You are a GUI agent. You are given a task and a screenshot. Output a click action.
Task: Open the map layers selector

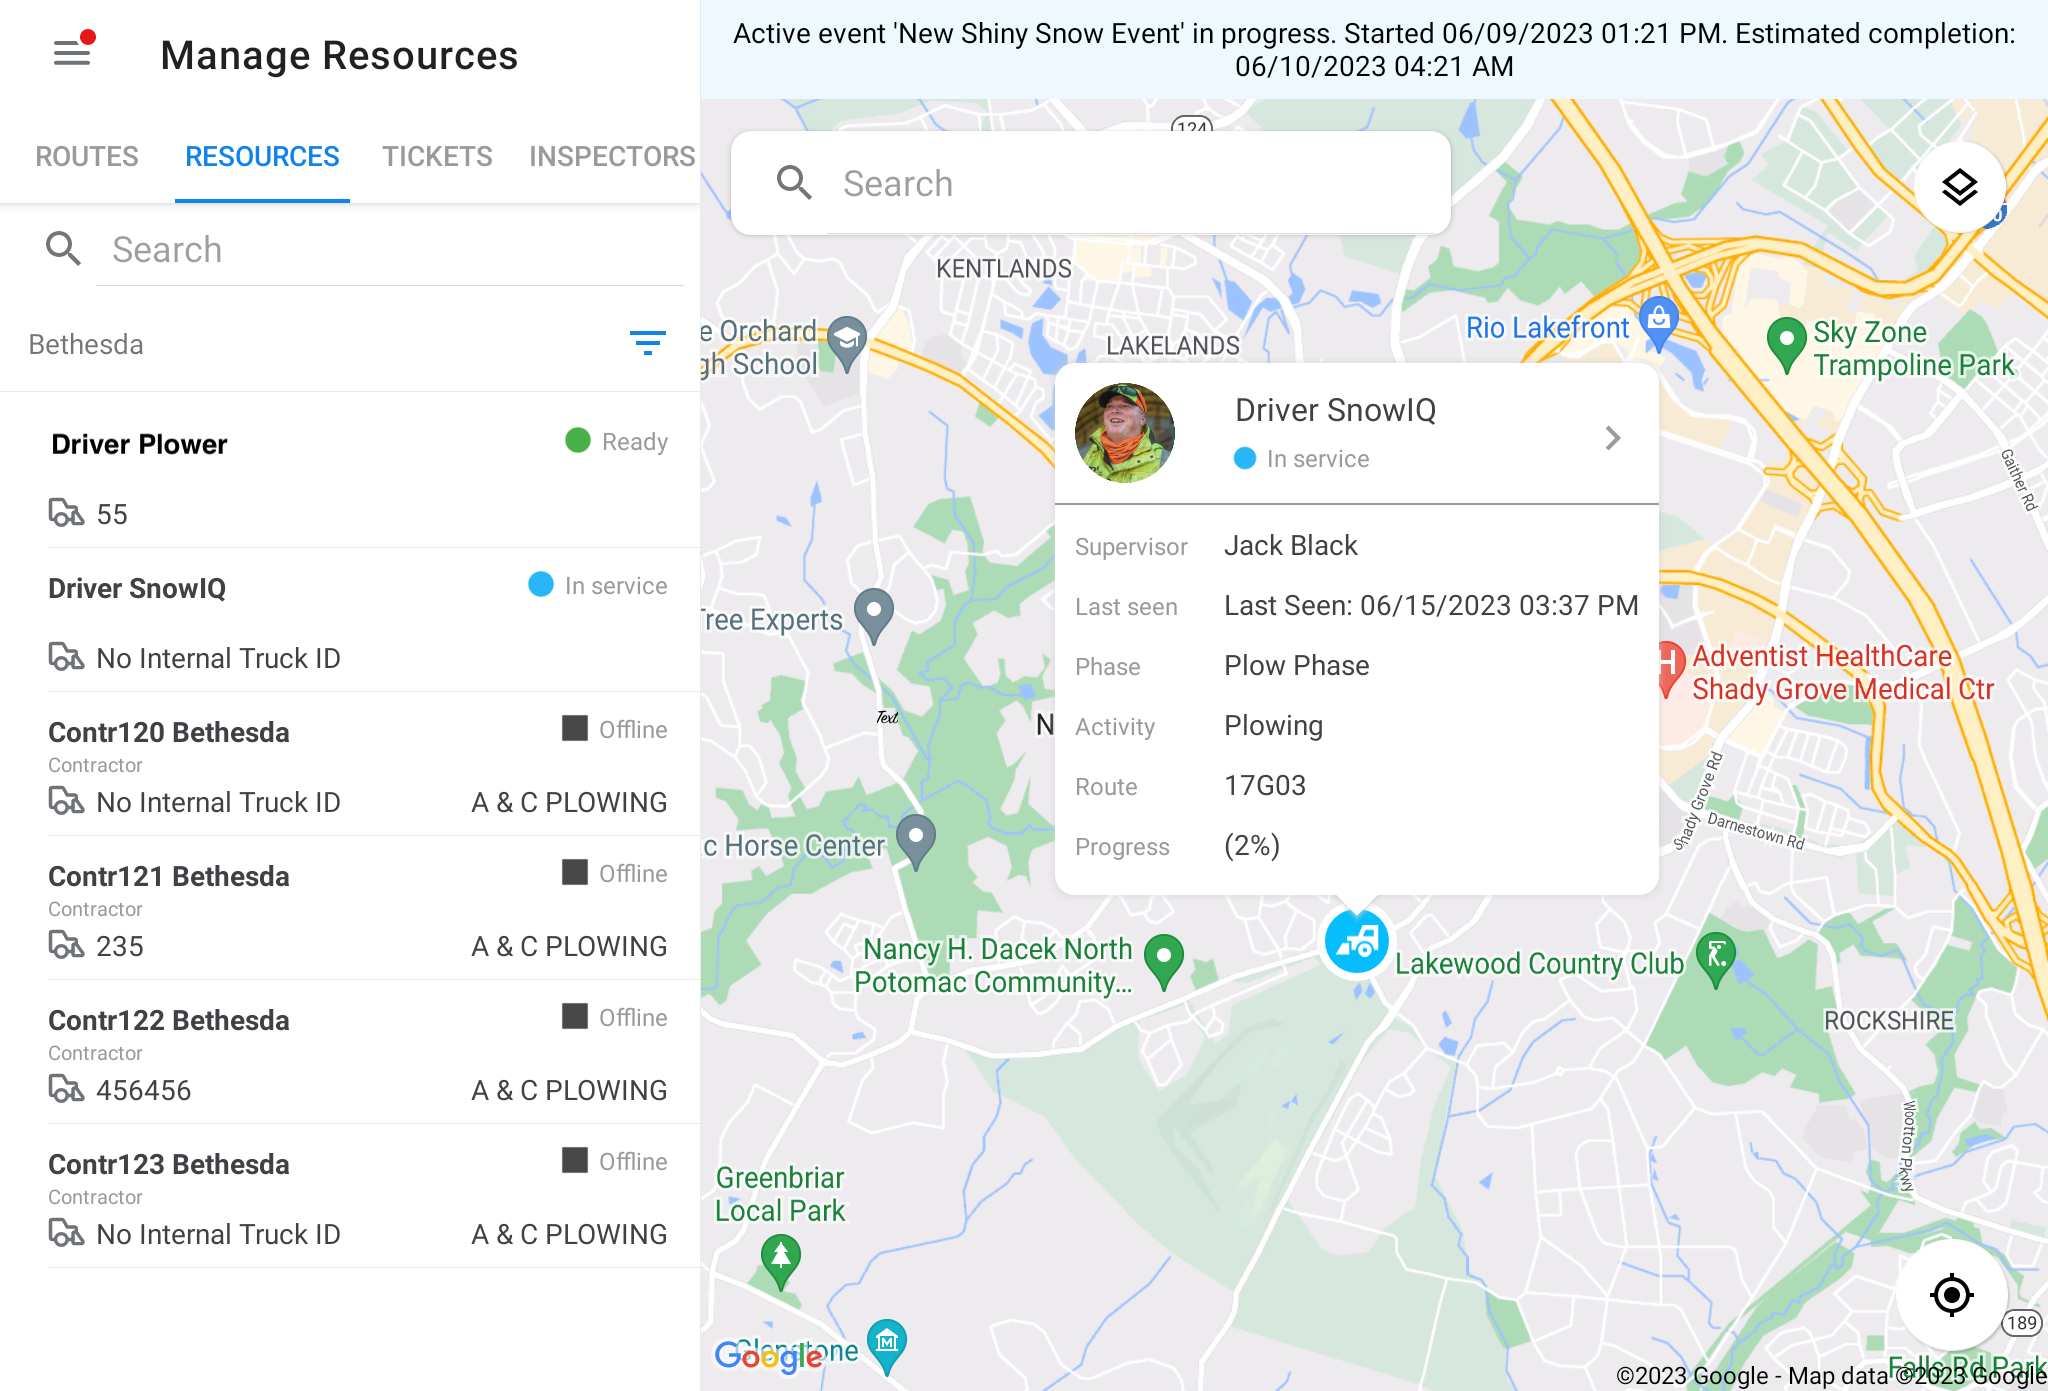tap(1959, 187)
